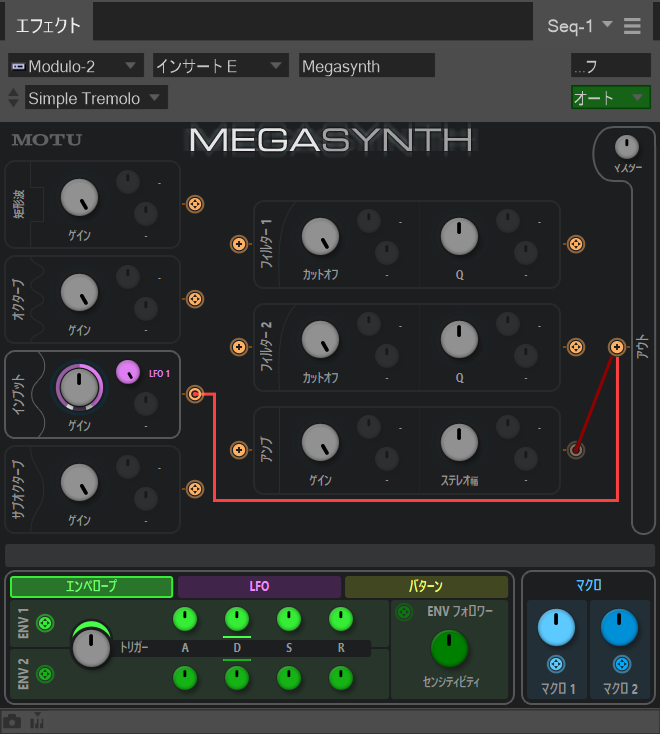Click the main out jack
This screenshot has height=734, width=660.
616,347
